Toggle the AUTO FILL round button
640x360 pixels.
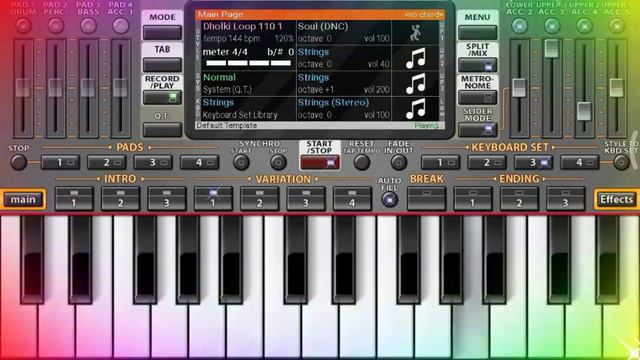(x=390, y=200)
